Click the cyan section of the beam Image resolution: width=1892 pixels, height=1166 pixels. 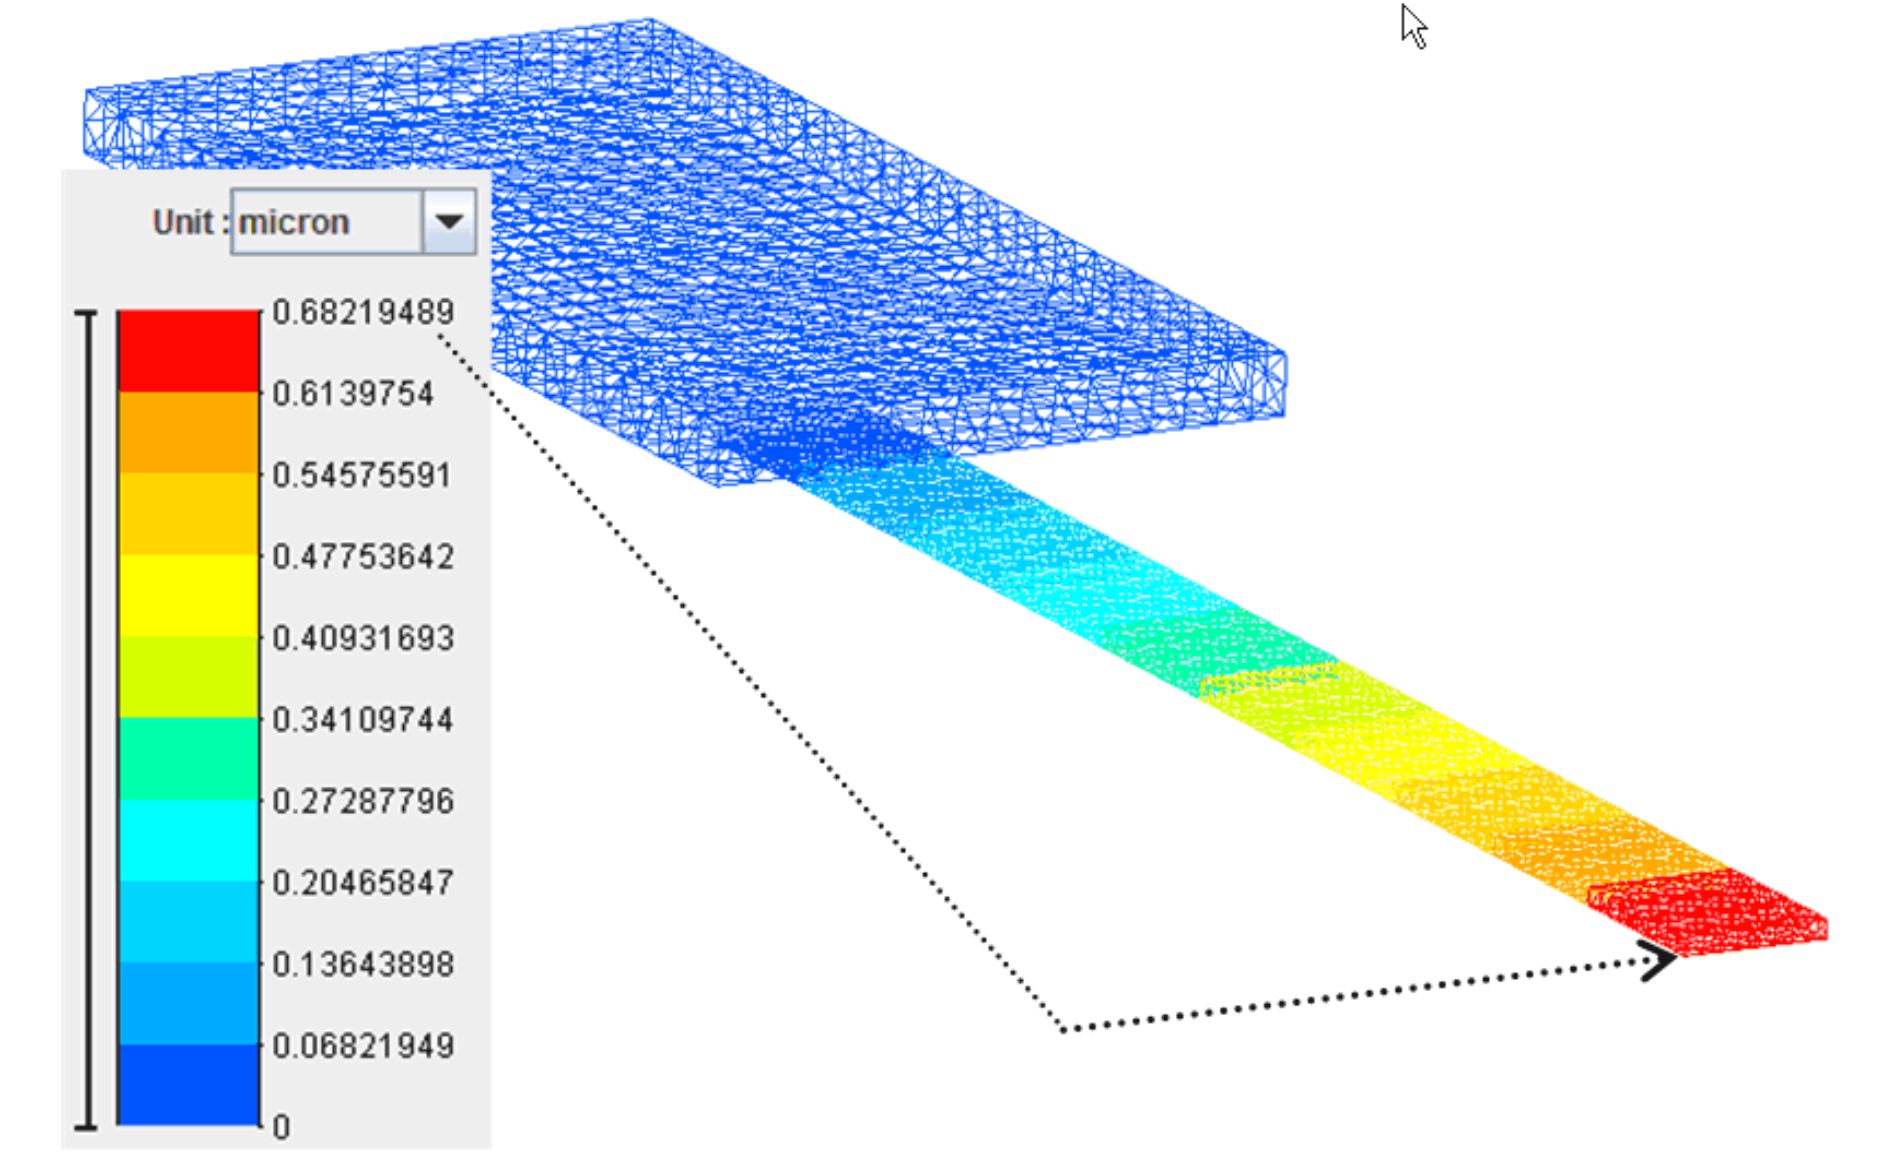click(x=1000, y=540)
